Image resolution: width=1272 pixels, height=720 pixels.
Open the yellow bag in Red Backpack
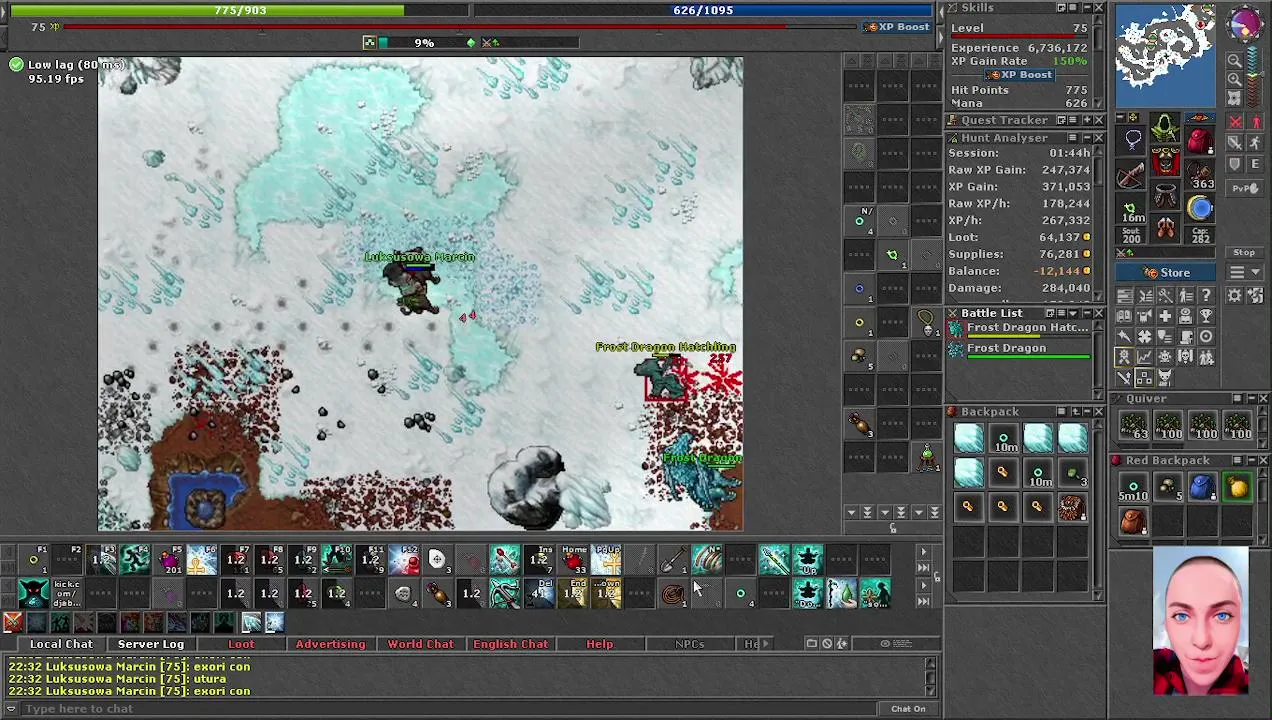1238,487
